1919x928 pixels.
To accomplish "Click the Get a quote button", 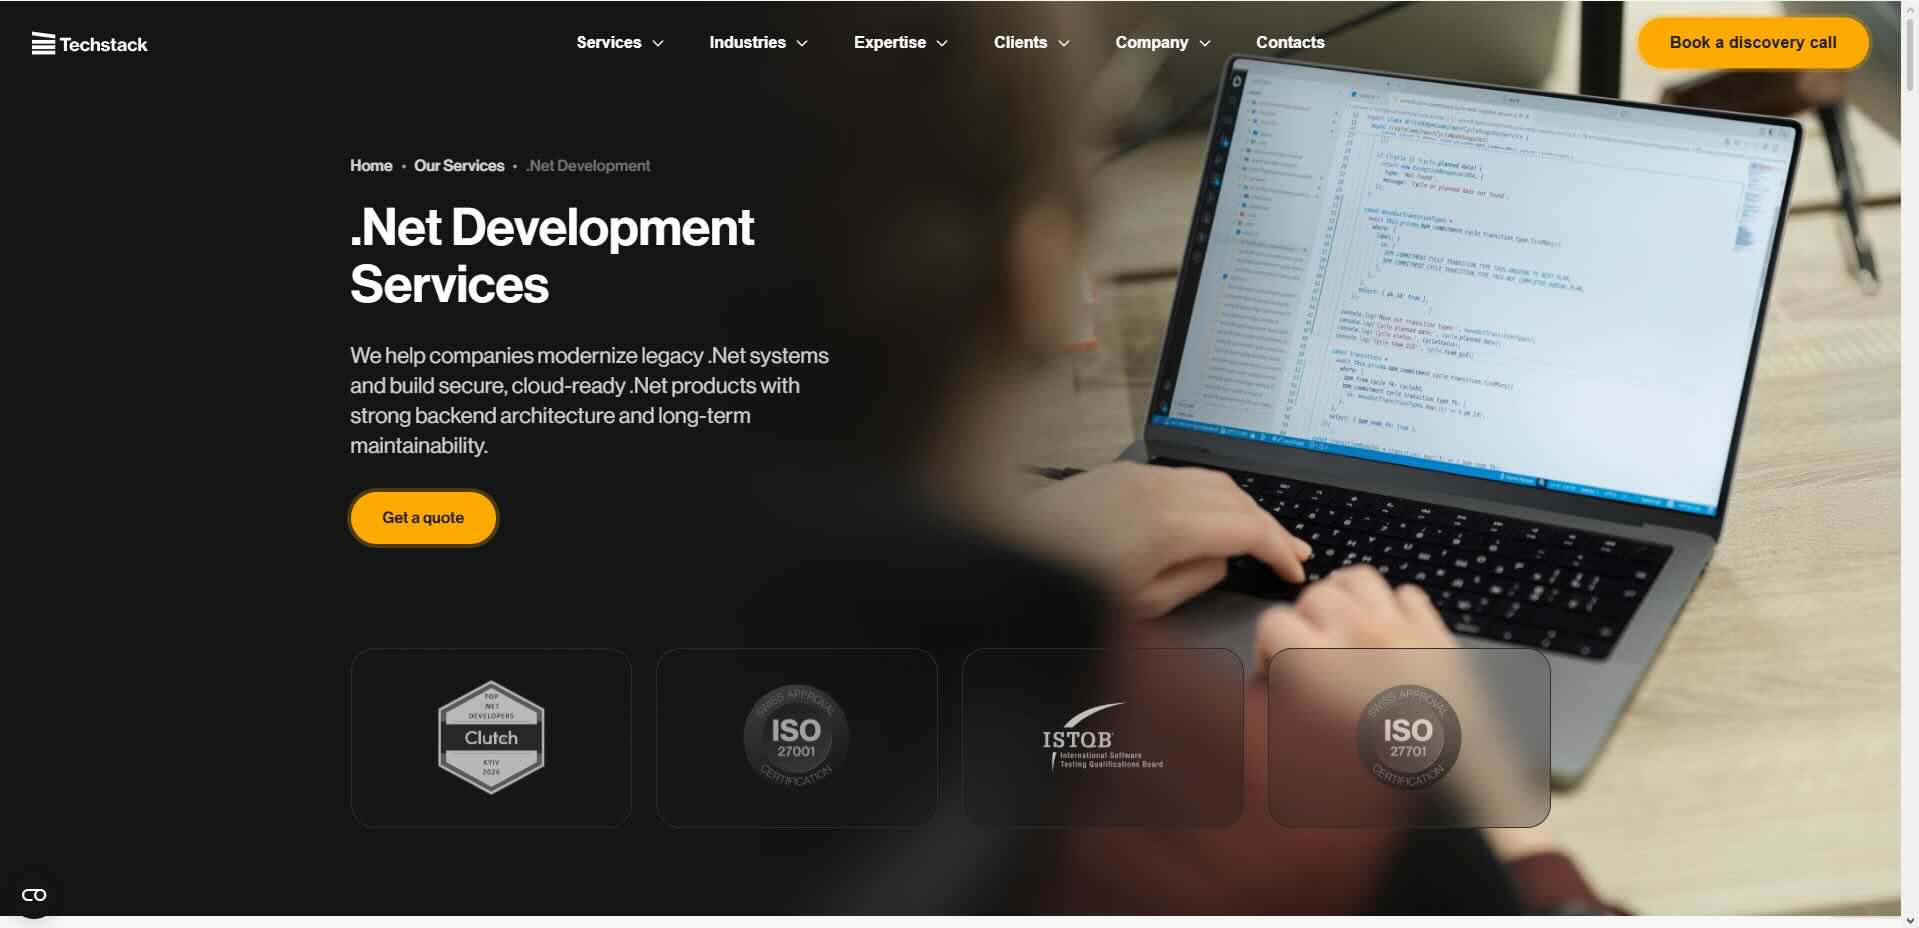I will tap(423, 518).
